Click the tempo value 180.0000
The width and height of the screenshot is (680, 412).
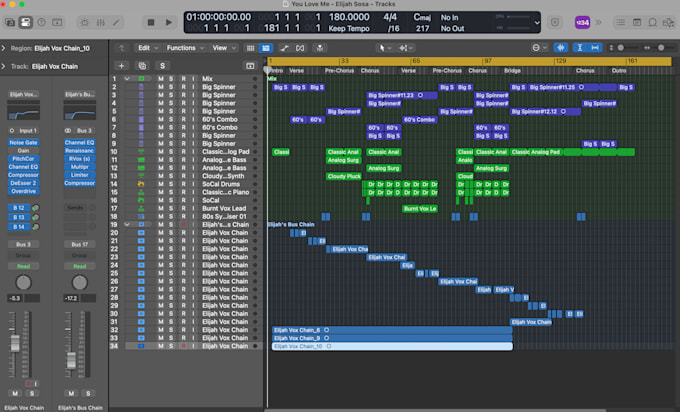pos(349,17)
